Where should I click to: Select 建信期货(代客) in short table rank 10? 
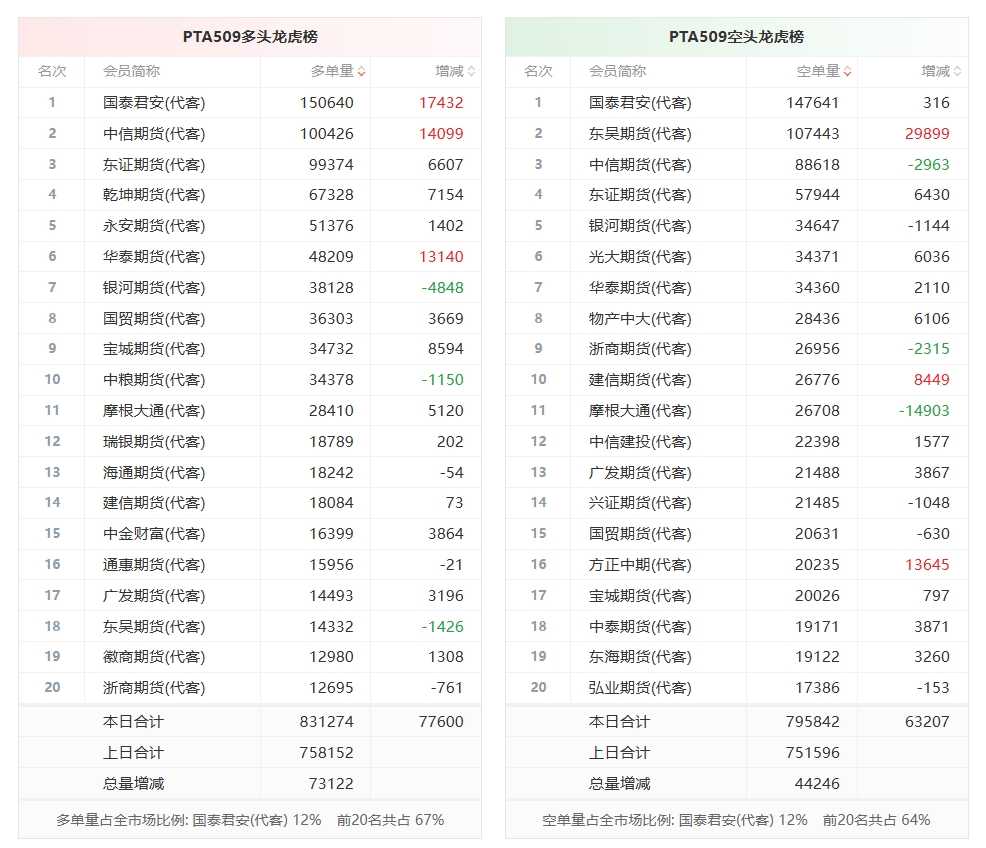coord(640,380)
